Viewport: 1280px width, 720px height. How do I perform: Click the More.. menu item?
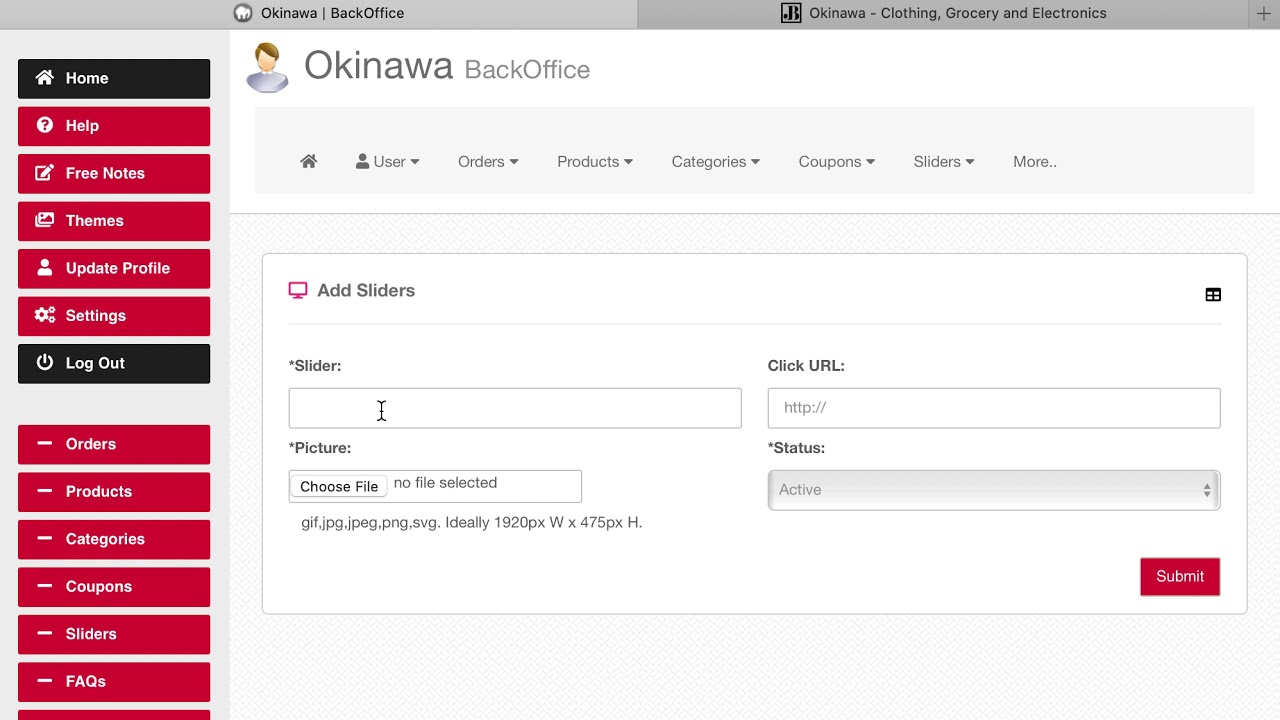(x=1035, y=162)
